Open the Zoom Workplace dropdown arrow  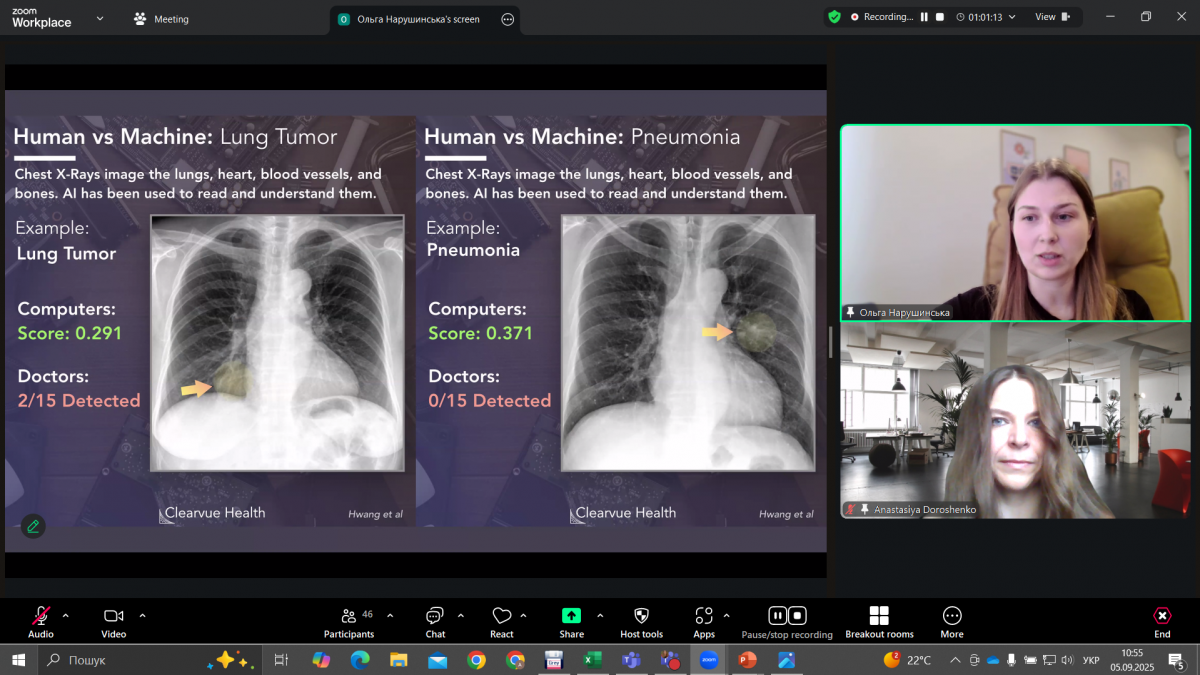click(x=100, y=18)
